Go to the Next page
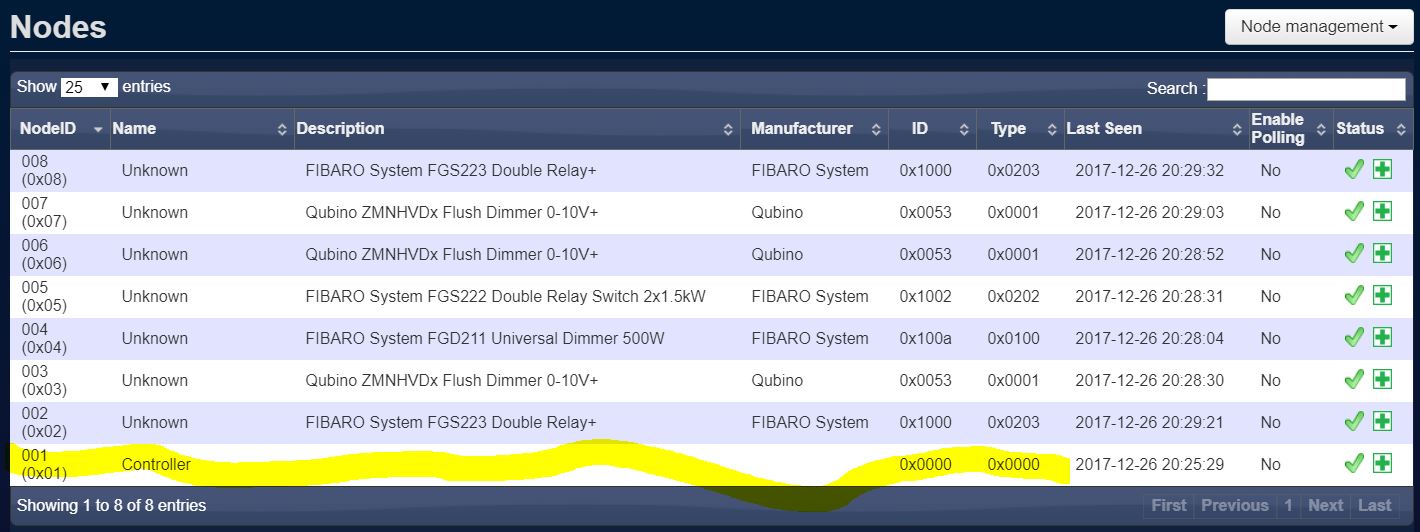 coord(1325,506)
